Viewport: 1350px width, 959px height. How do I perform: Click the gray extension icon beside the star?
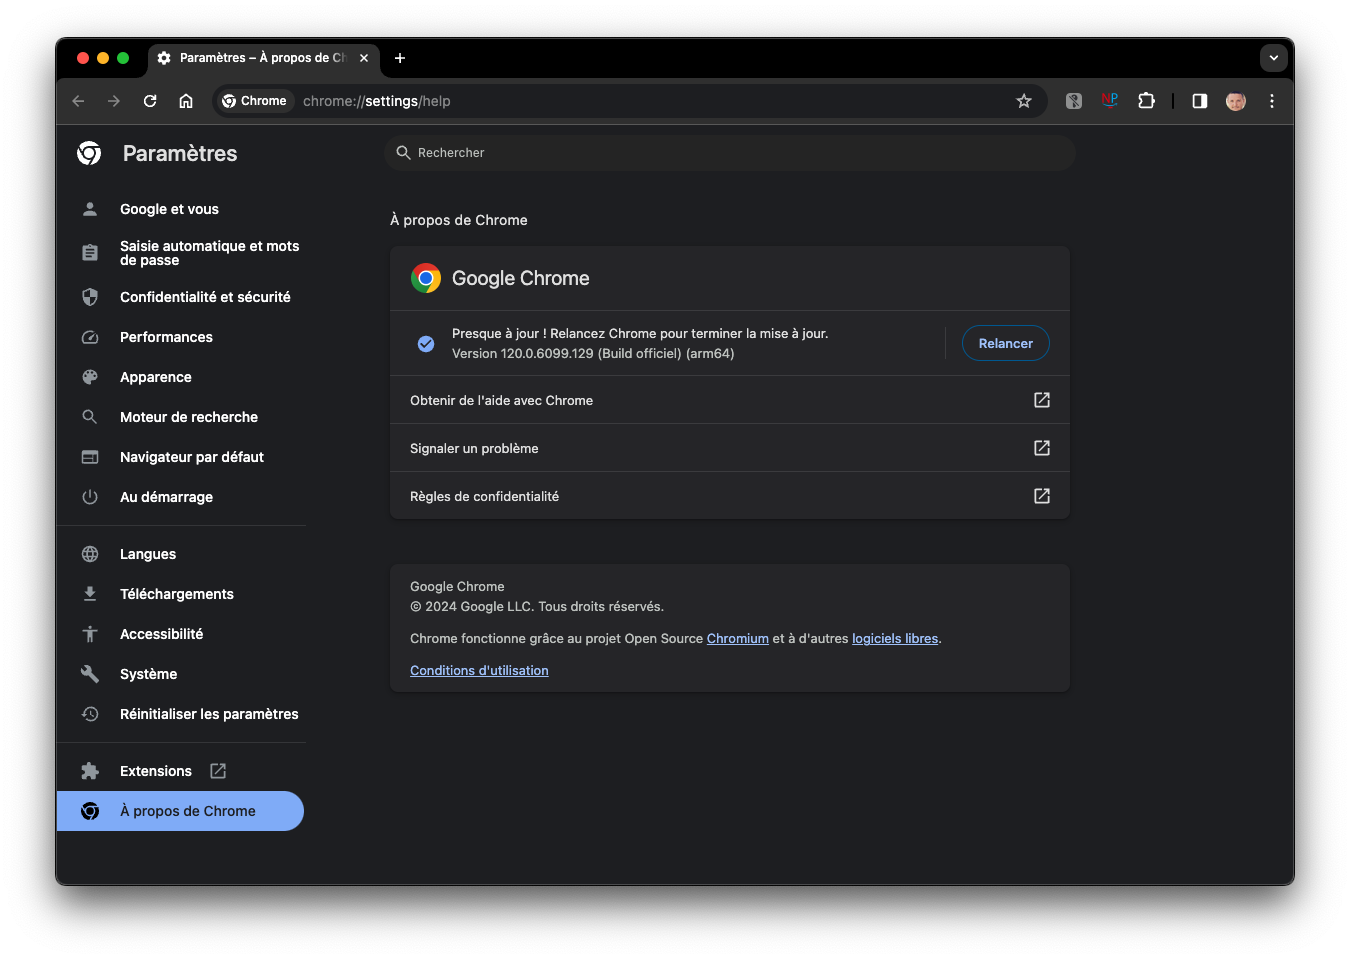(x=1074, y=101)
